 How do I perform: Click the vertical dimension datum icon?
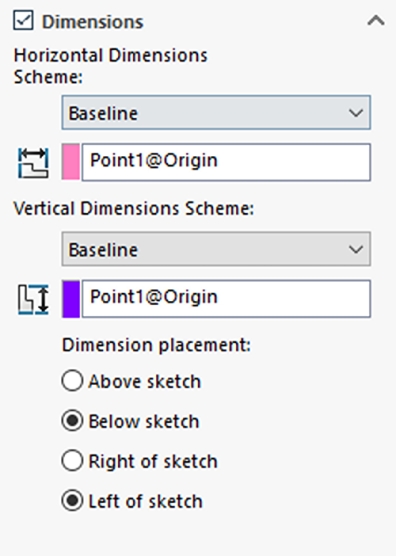click(x=33, y=299)
